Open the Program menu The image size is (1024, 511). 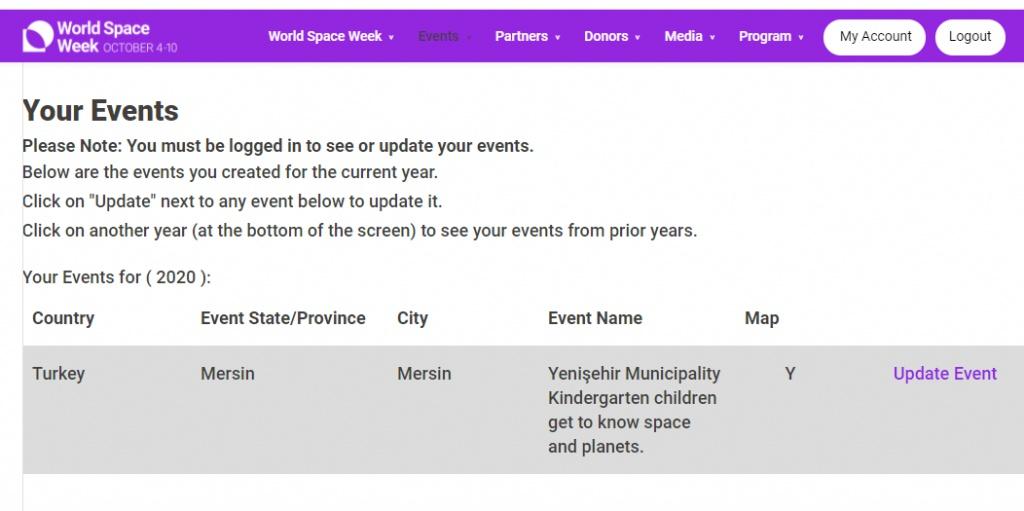click(765, 37)
